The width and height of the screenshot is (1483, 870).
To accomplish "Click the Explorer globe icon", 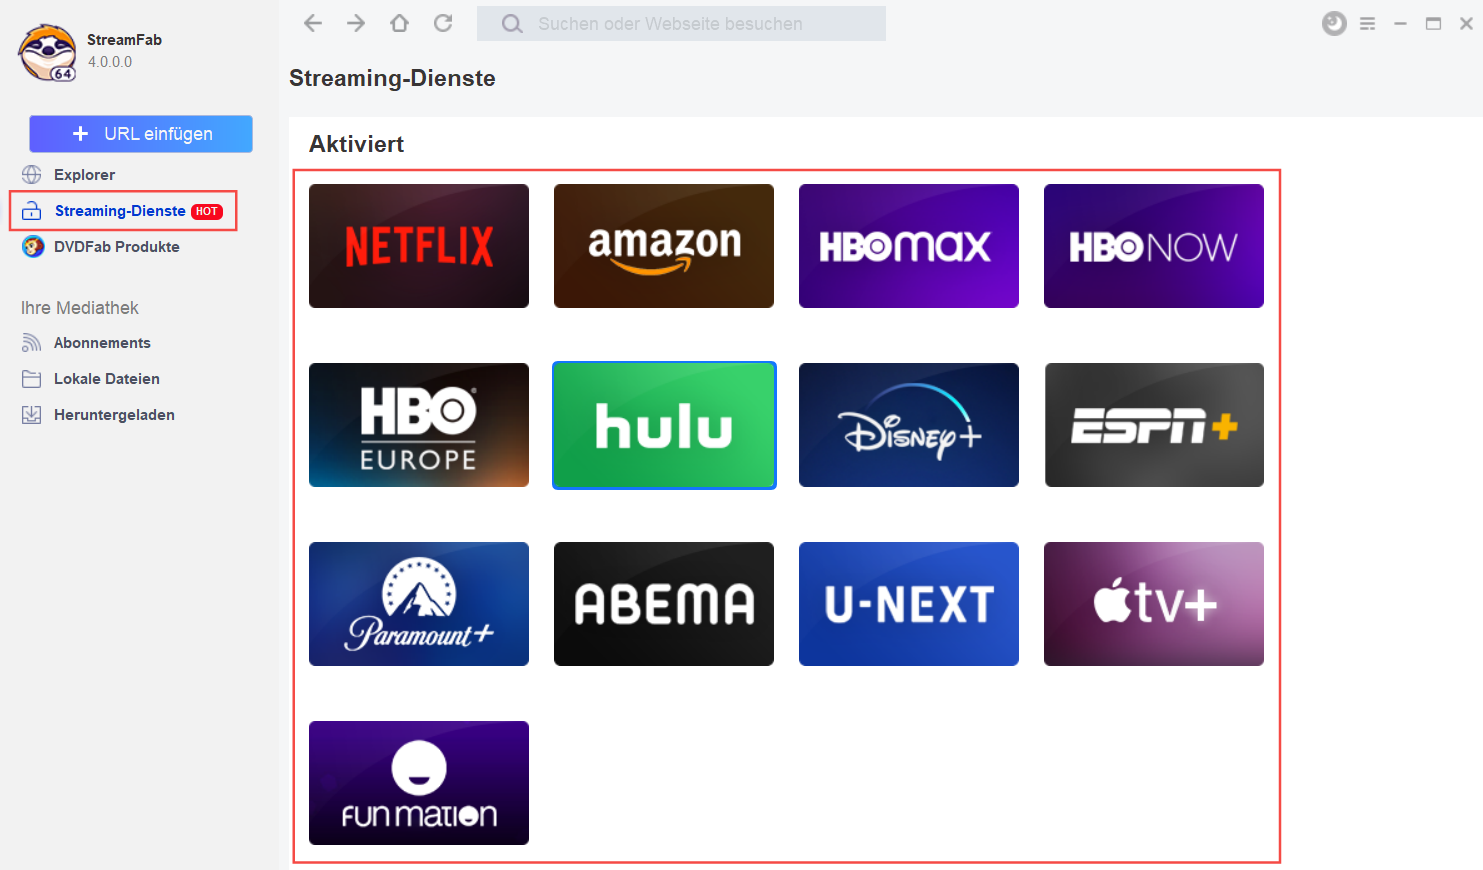I will pos(32,175).
